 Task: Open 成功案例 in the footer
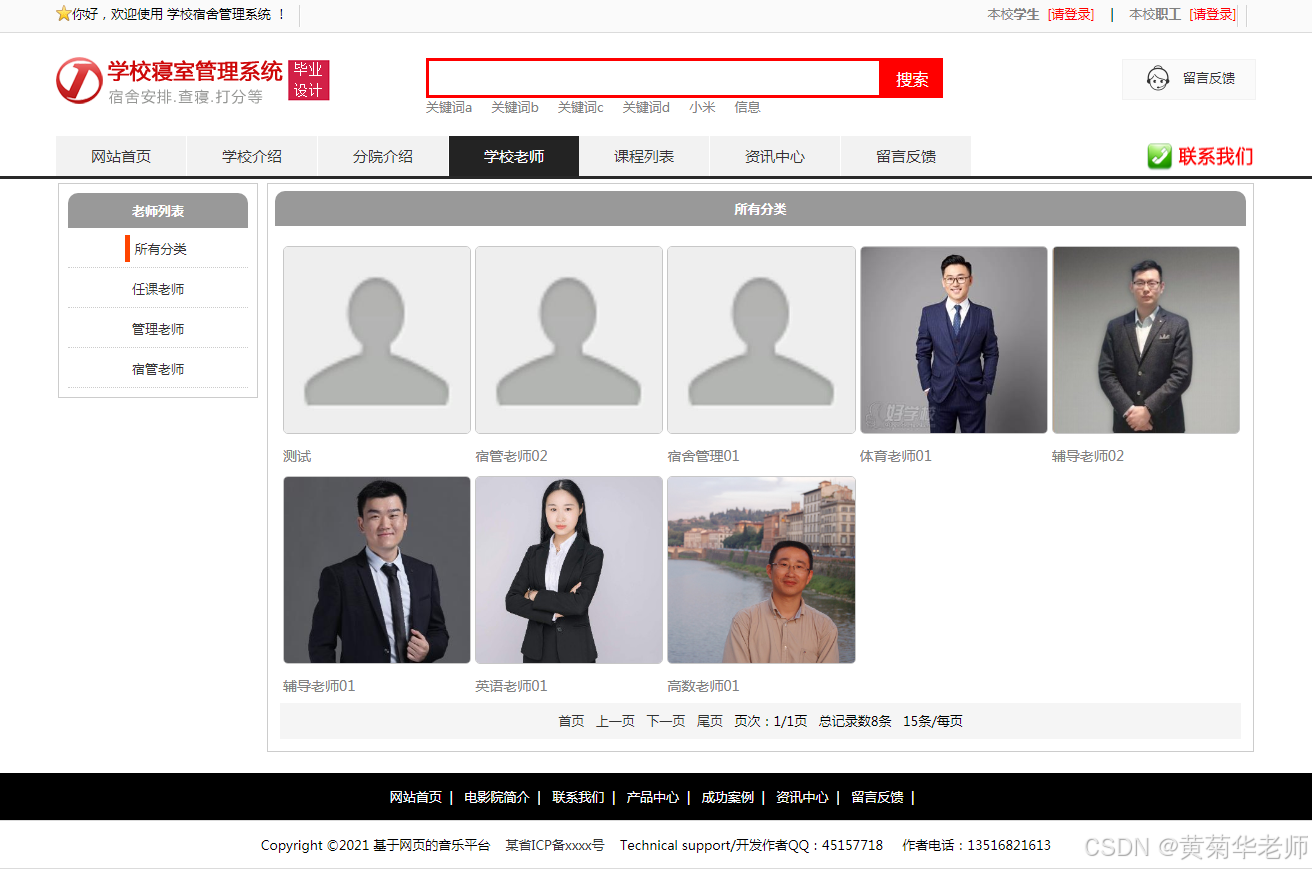tap(727, 797)
